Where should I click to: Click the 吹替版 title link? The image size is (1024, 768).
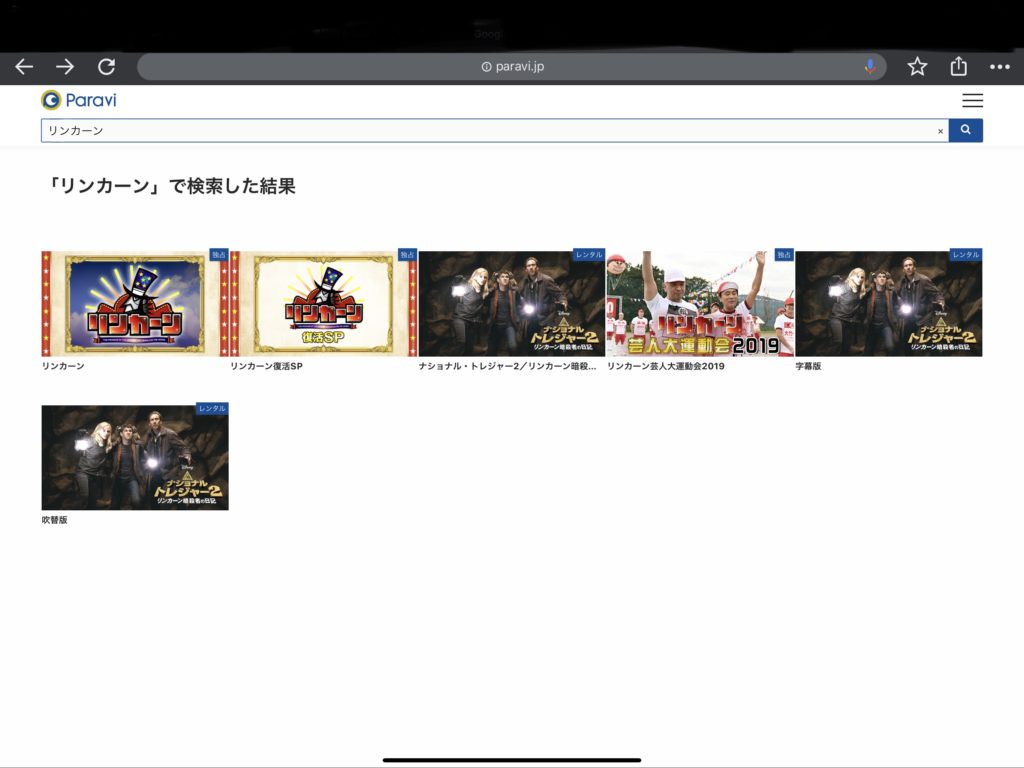coord(55,520)
